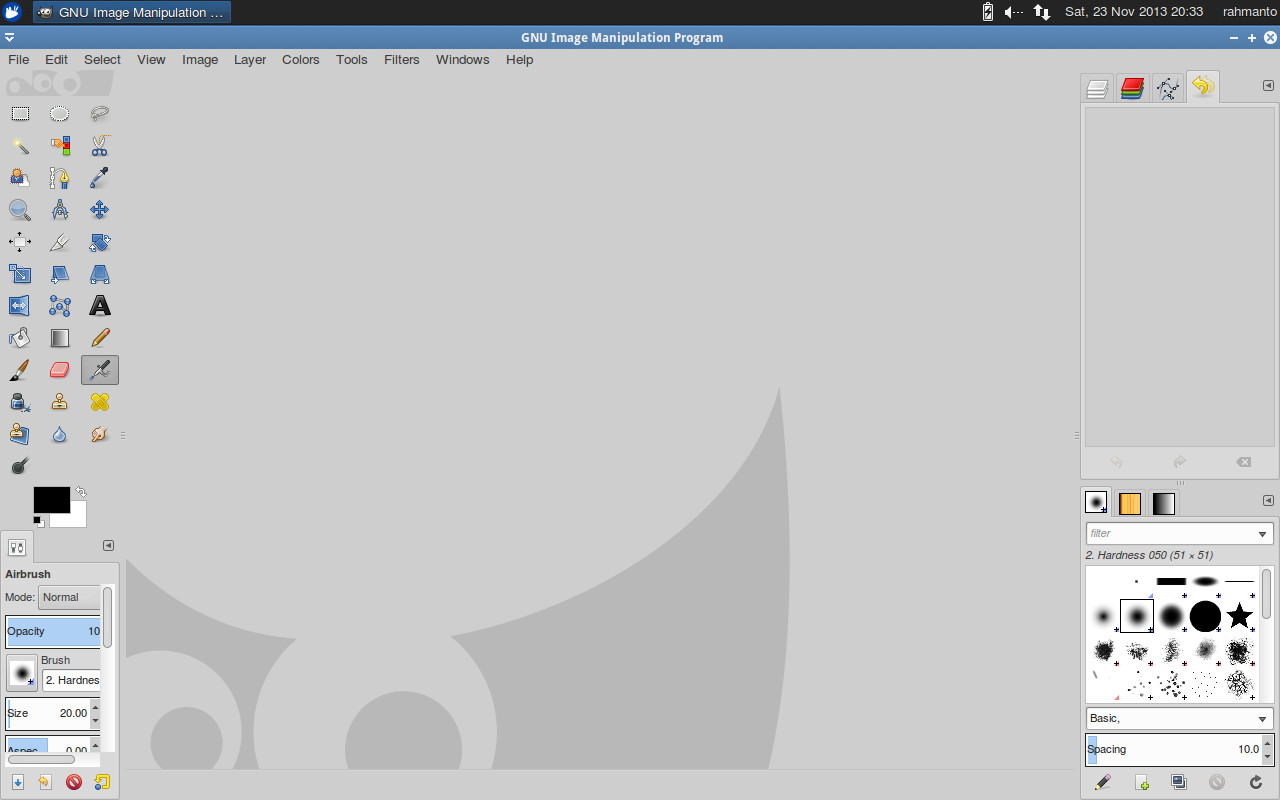Select the Heal bandage tool
The width and height of the screenshot is (1280, 800).
tap(100, 402)
